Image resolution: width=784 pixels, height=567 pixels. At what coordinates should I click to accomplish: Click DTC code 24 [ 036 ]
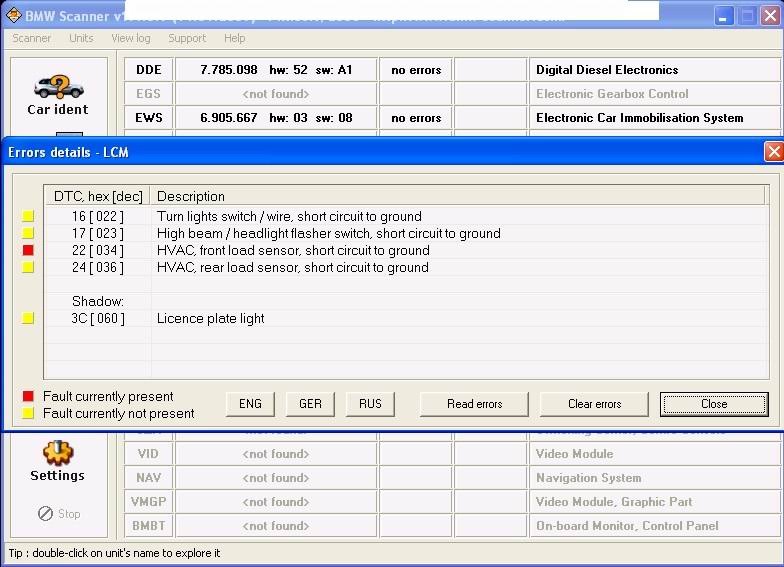click(98, 267)
